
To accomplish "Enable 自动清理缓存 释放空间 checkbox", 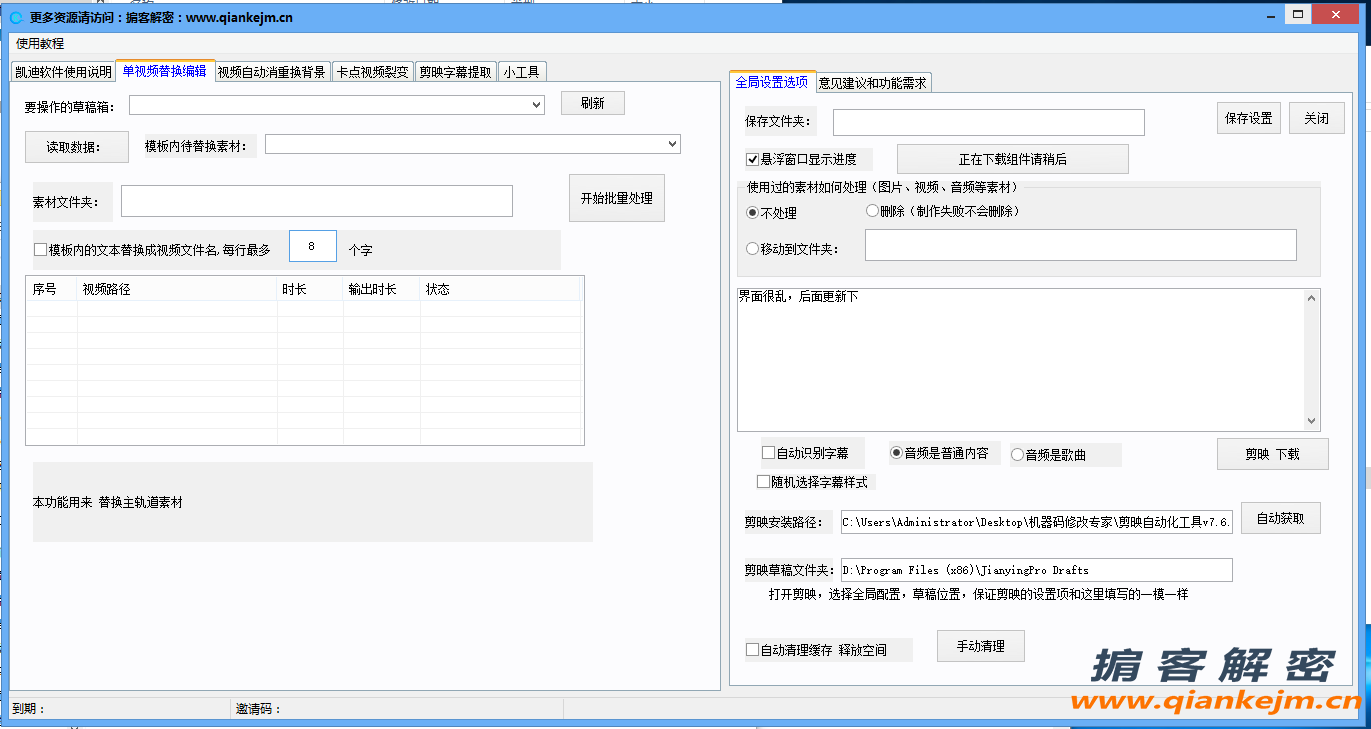I will pos(753,650).
